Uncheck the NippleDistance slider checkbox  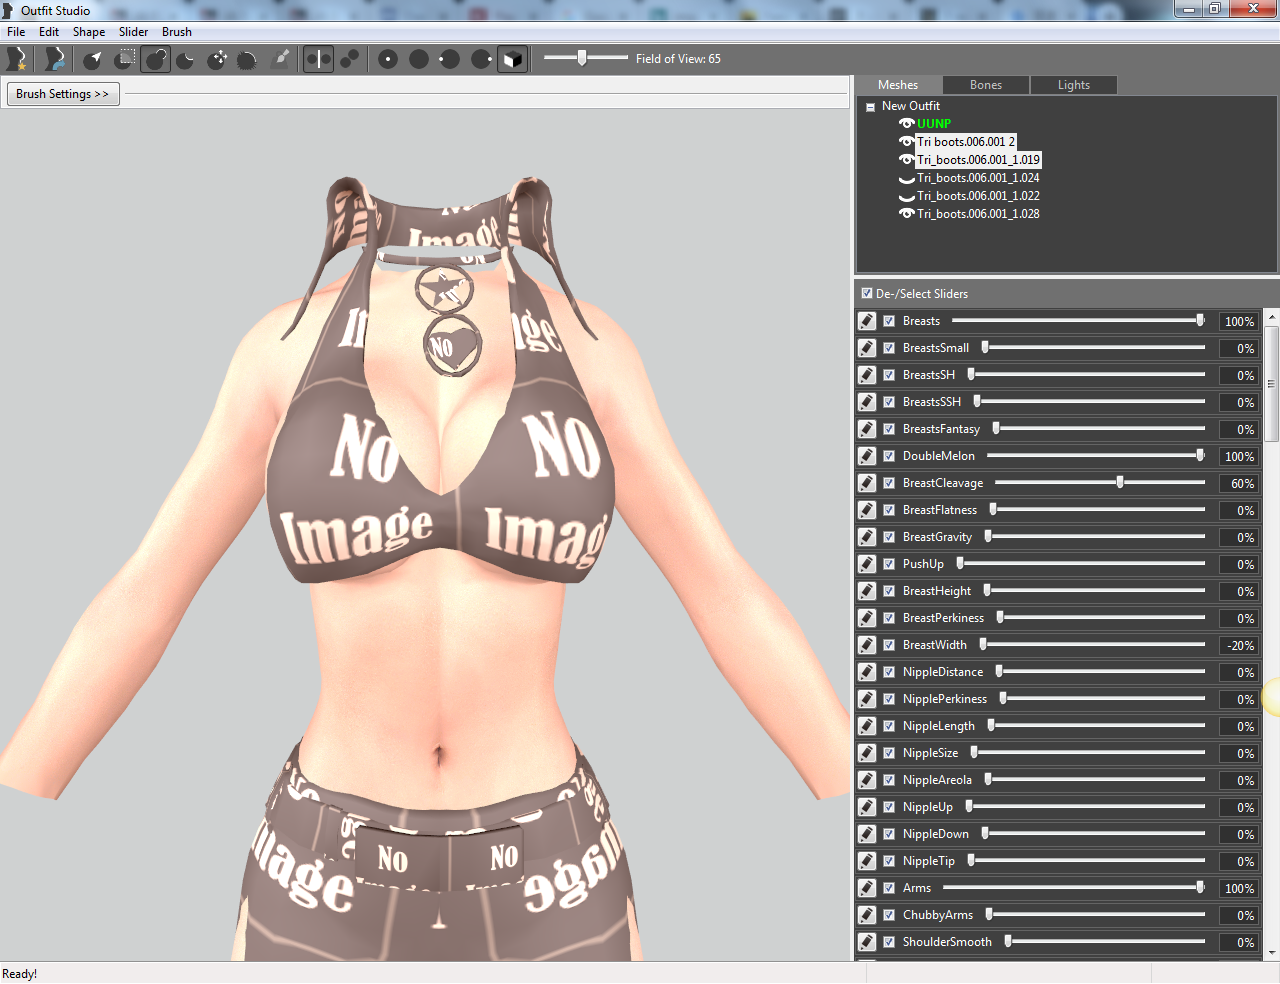(x=889, y=672)
